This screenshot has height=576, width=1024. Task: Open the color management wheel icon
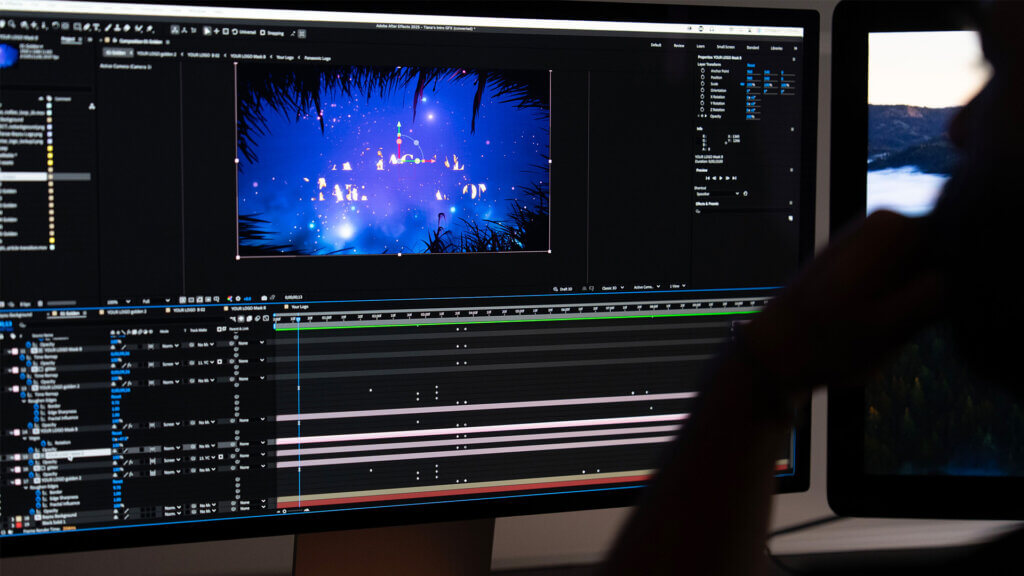230,298
